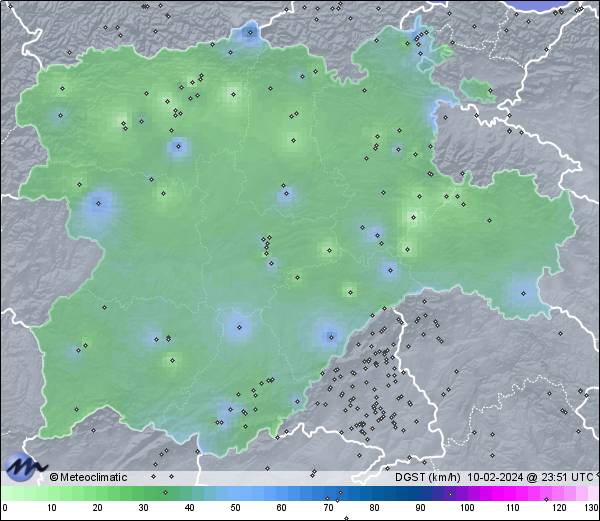This screenshot has width=600, height=521.
Task: Click the scale value 20
Action: (x=98, y=508)
